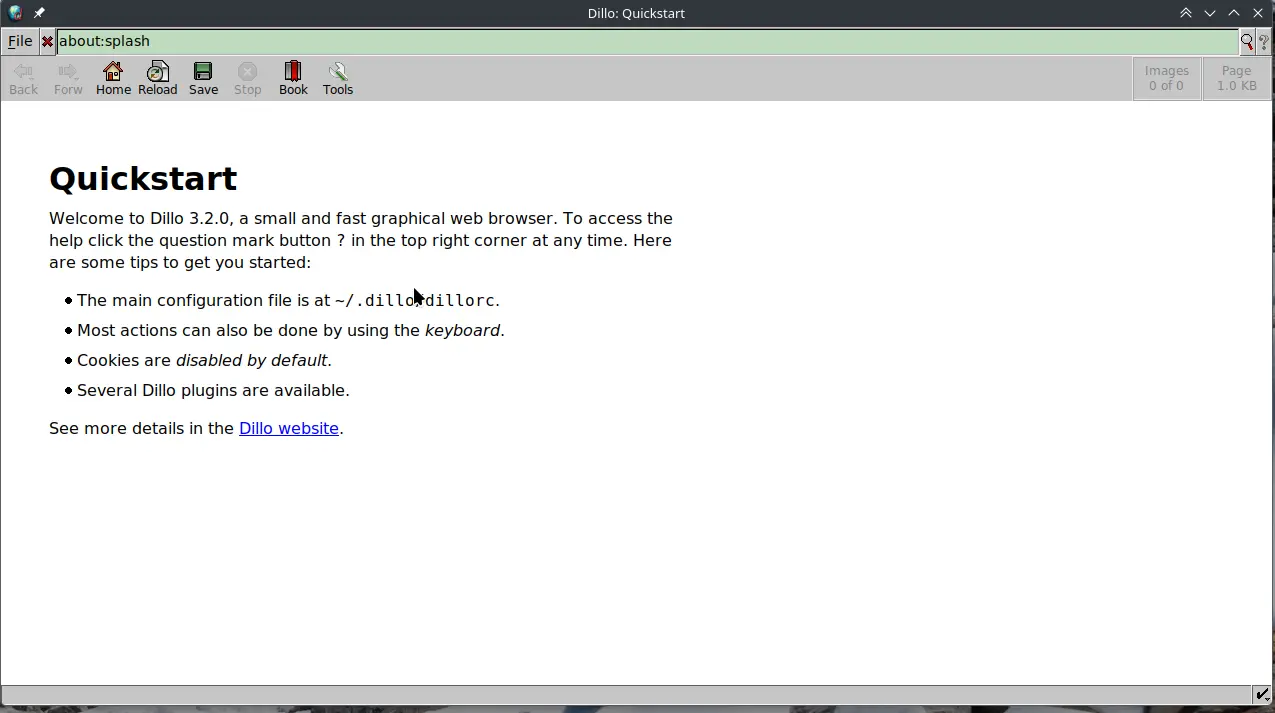Click the bug meter icon in status bar
This screenshot has width=1275, height=713.
click(1262, 695)
